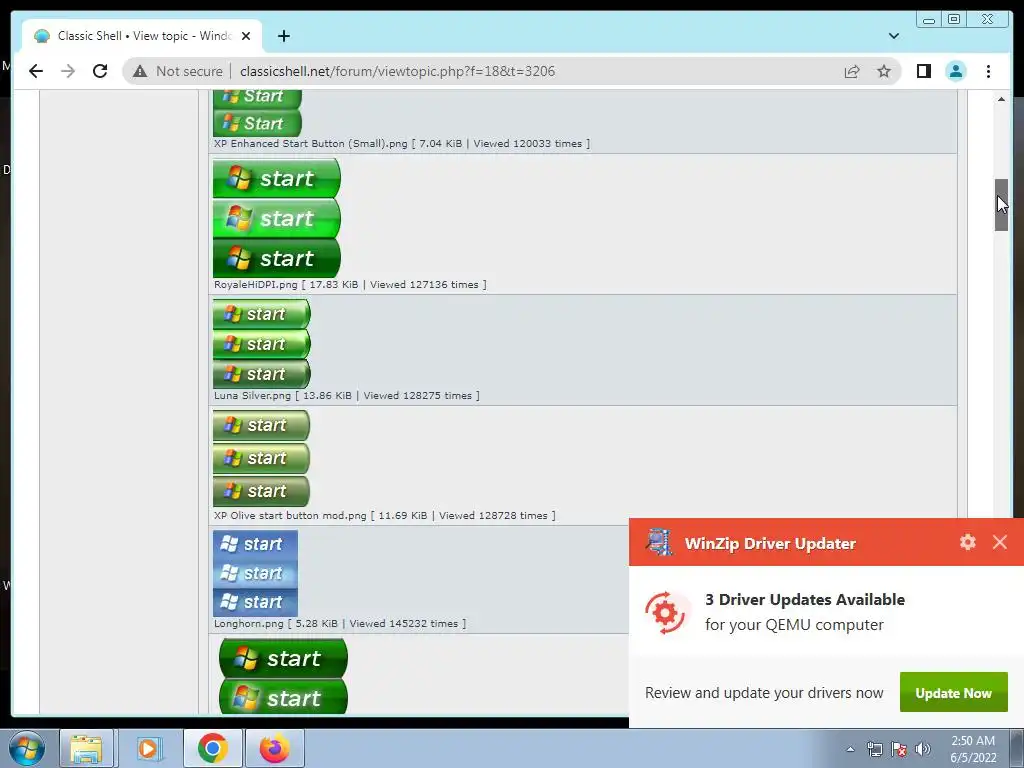1024x768 pixels.
Task: Launch Firefox from the taskbar
Action: pyautogui.click(x=274, y=748)
